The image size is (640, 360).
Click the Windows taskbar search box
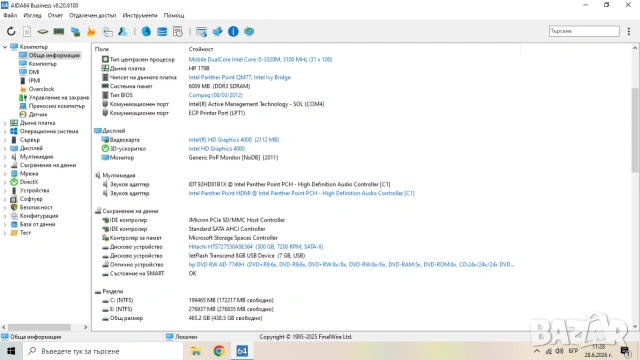[103, 351]
